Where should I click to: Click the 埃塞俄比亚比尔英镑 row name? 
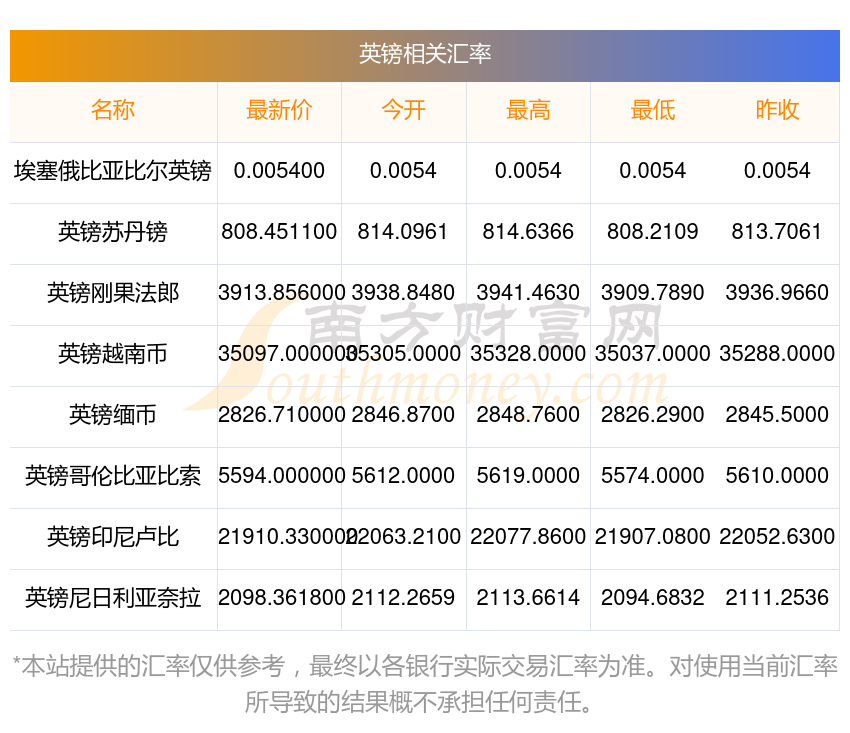coord(113,171)
